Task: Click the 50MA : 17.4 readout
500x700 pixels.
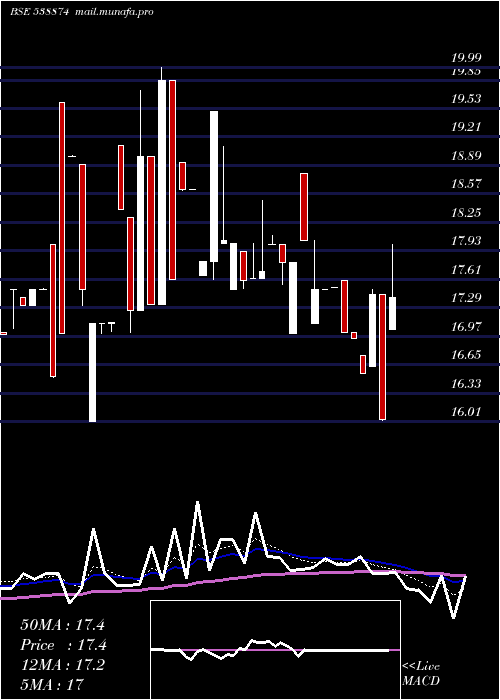Action: coord(62,625)
